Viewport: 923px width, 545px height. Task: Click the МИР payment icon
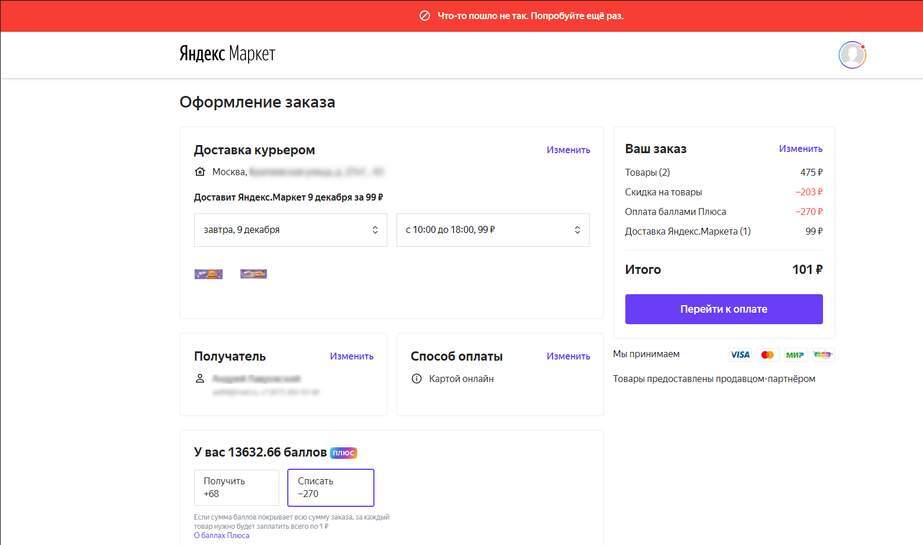tap(794, 355)
